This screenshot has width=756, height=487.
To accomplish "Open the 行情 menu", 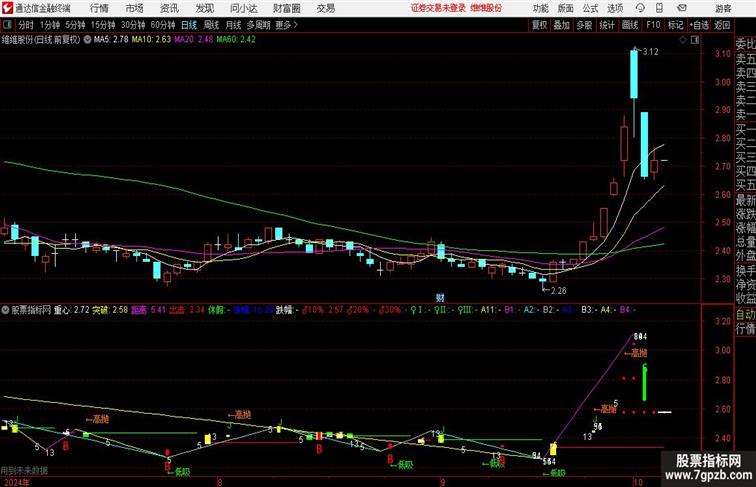I will point(99,8).
